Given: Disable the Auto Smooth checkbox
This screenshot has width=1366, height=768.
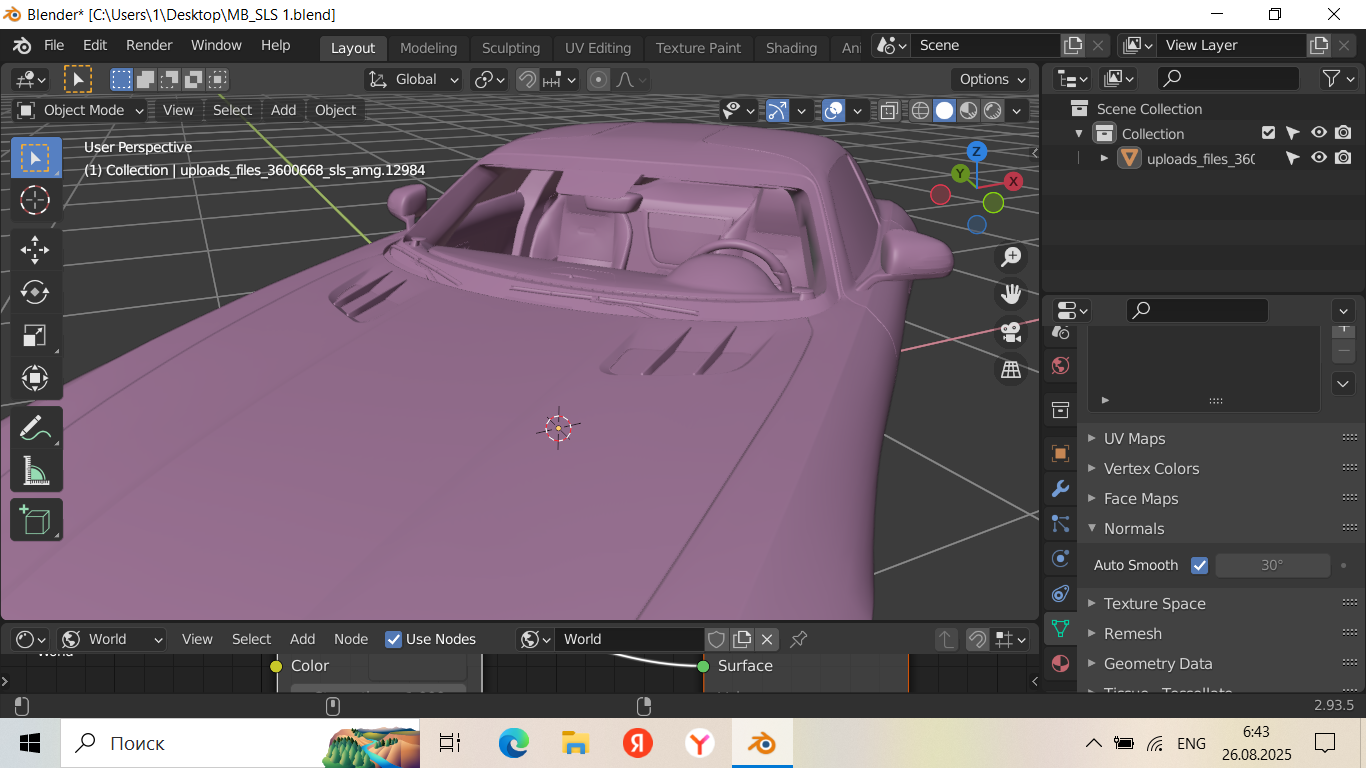Looking at the screenshot, I should (1200, 565).
